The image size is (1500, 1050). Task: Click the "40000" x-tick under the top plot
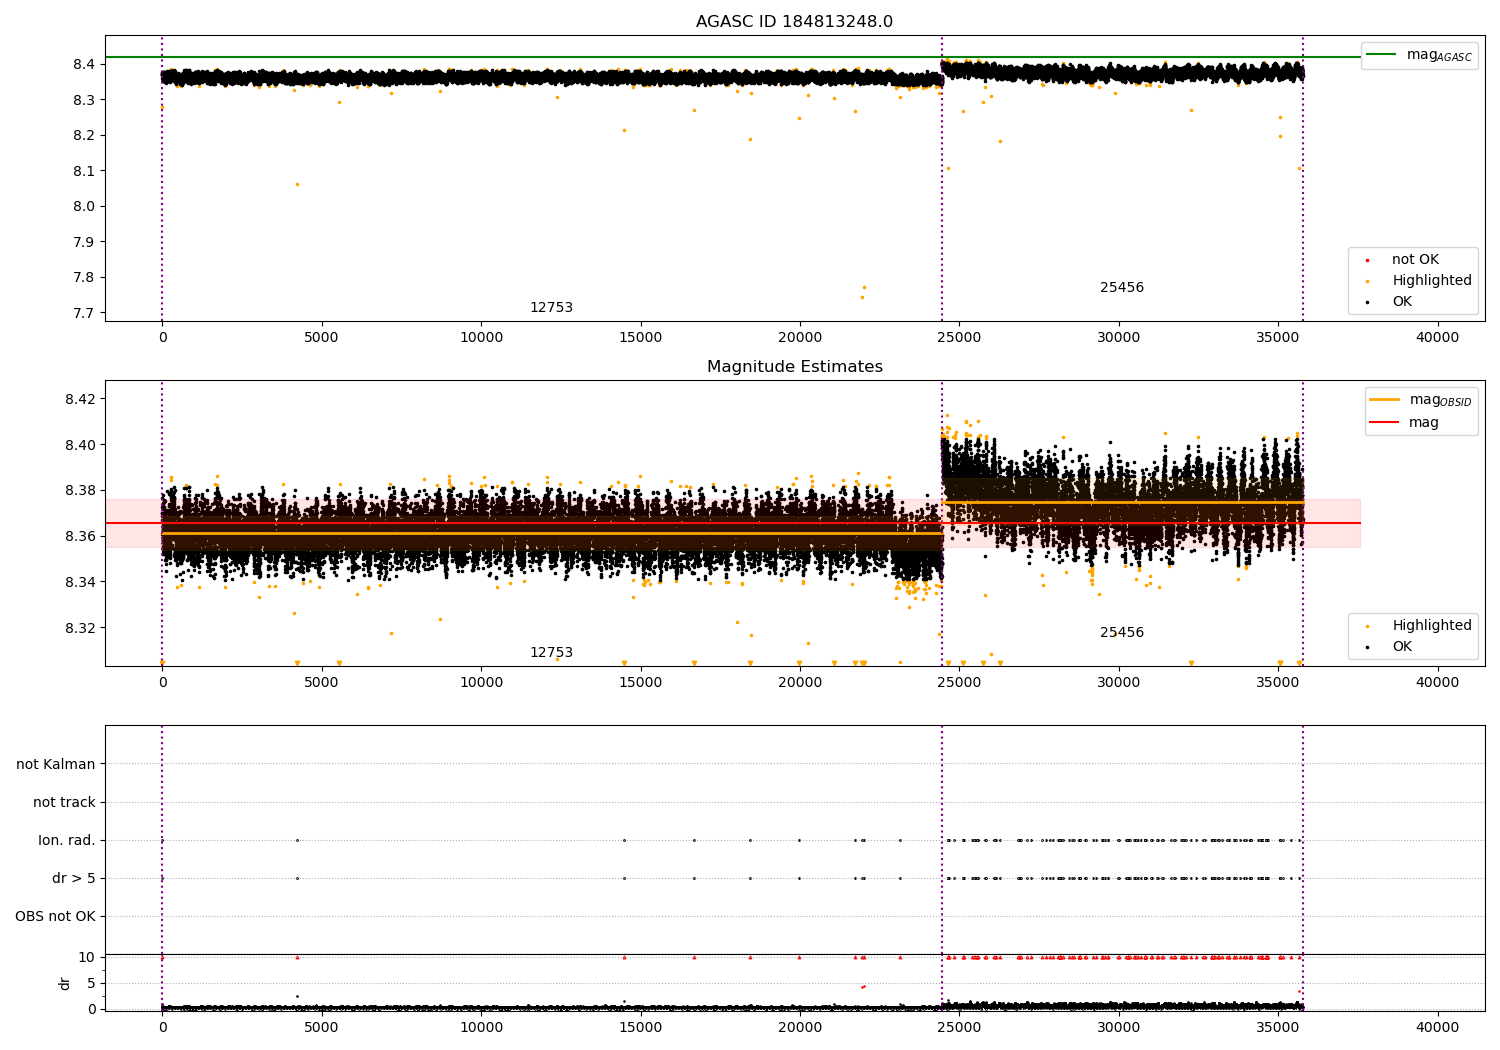pyautogui.click(x=1438, y=338)
